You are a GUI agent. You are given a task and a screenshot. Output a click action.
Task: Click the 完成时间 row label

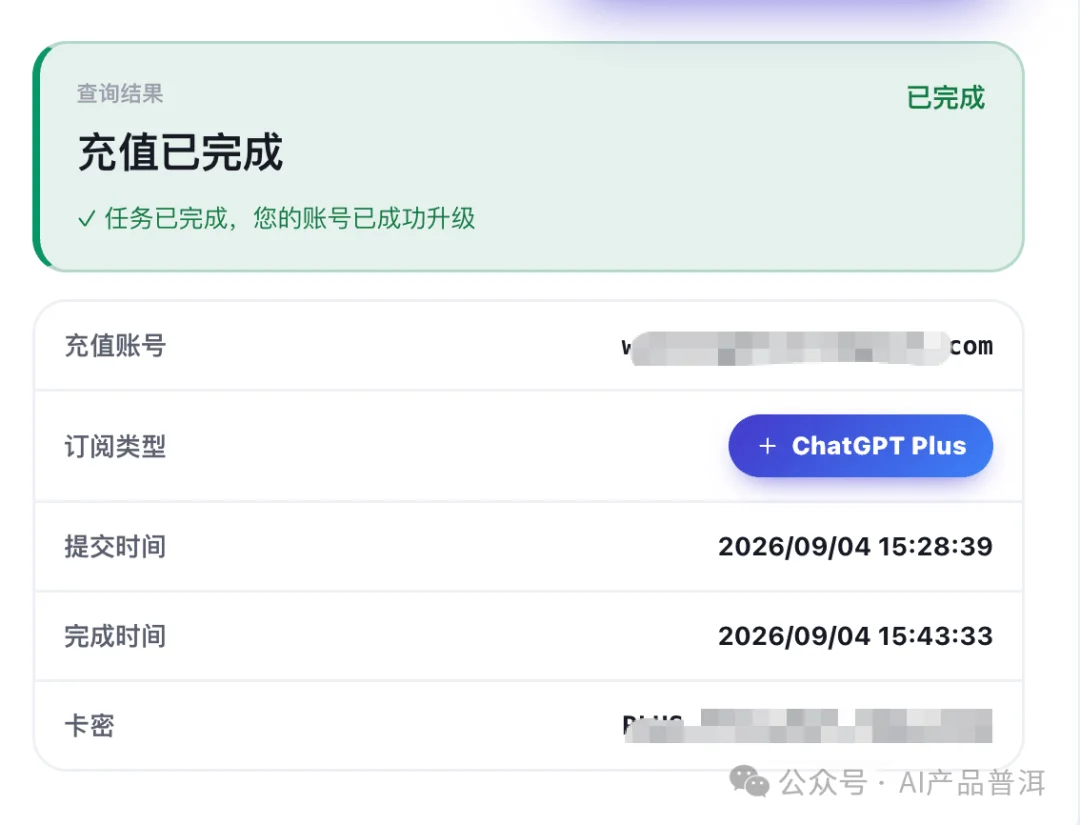pyautogui.click(x=115, y=636)
